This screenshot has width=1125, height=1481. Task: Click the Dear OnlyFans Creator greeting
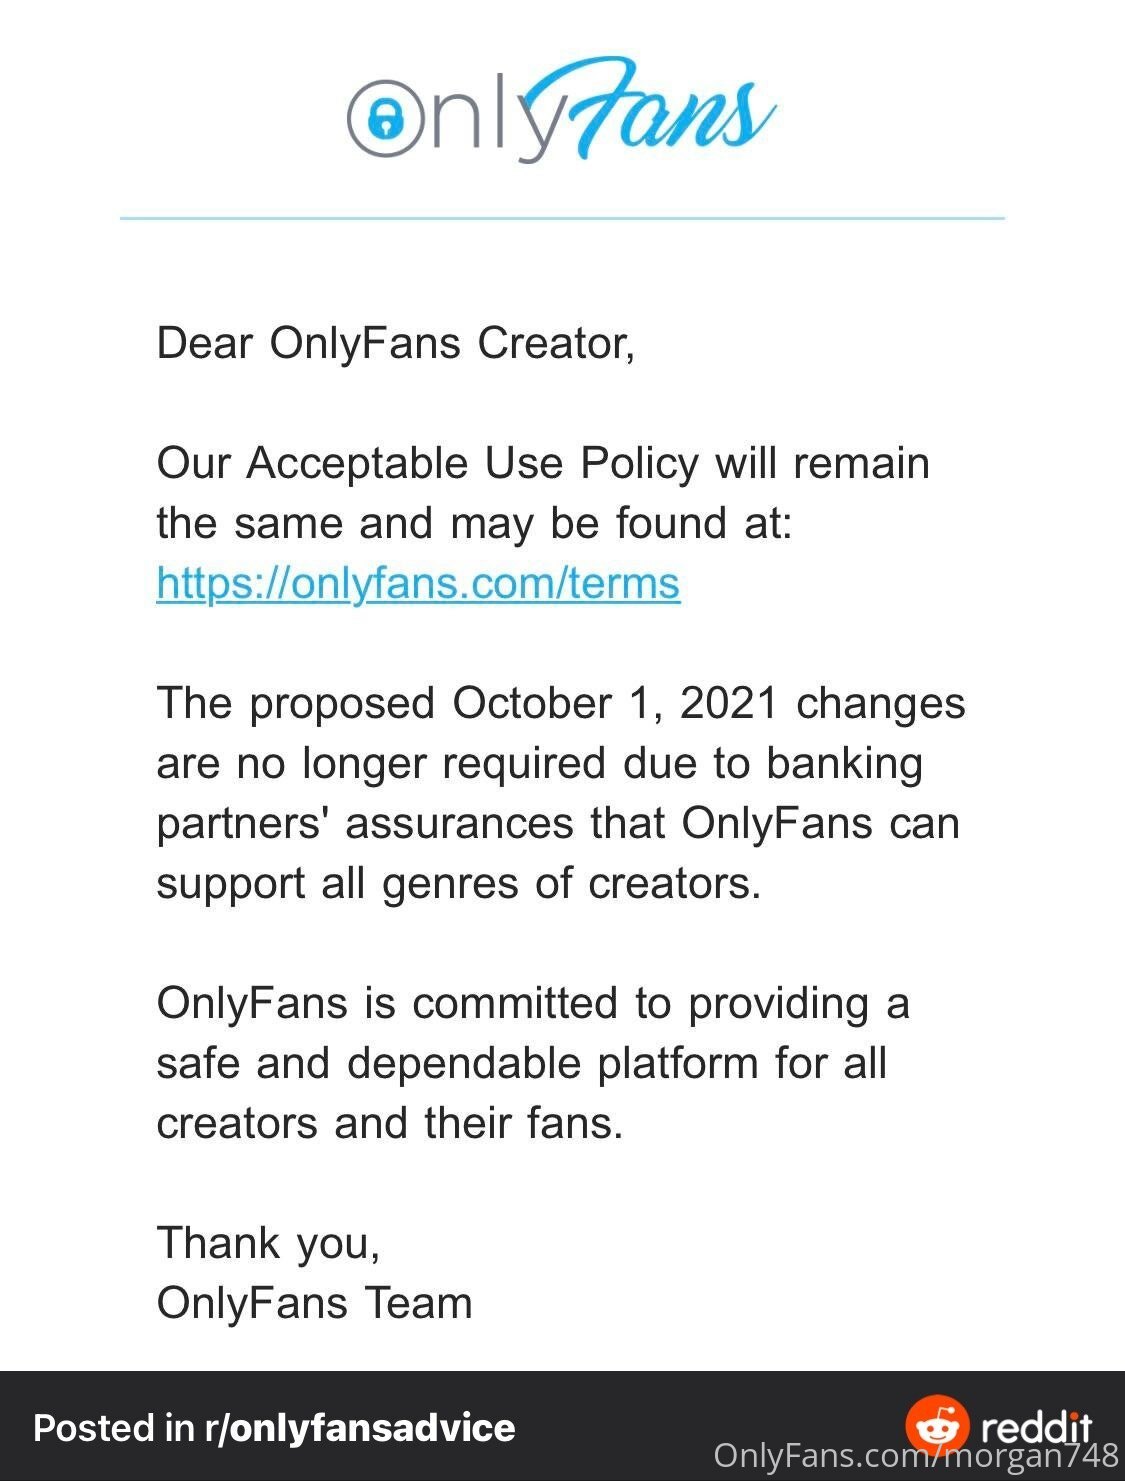(x=396, y=343)
